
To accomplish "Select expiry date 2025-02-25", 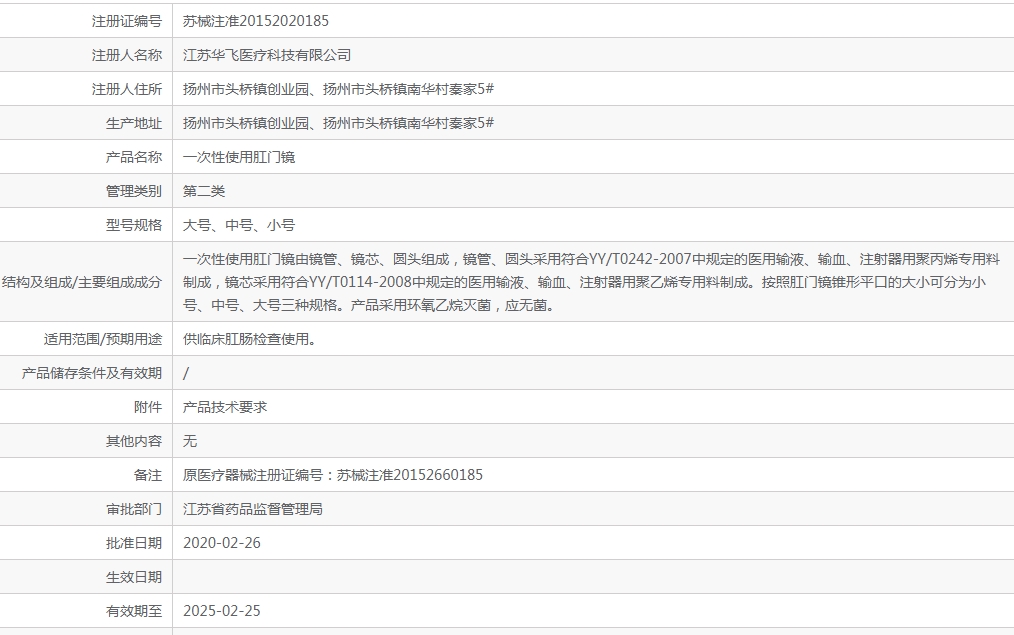I will [x=222, y=611].
